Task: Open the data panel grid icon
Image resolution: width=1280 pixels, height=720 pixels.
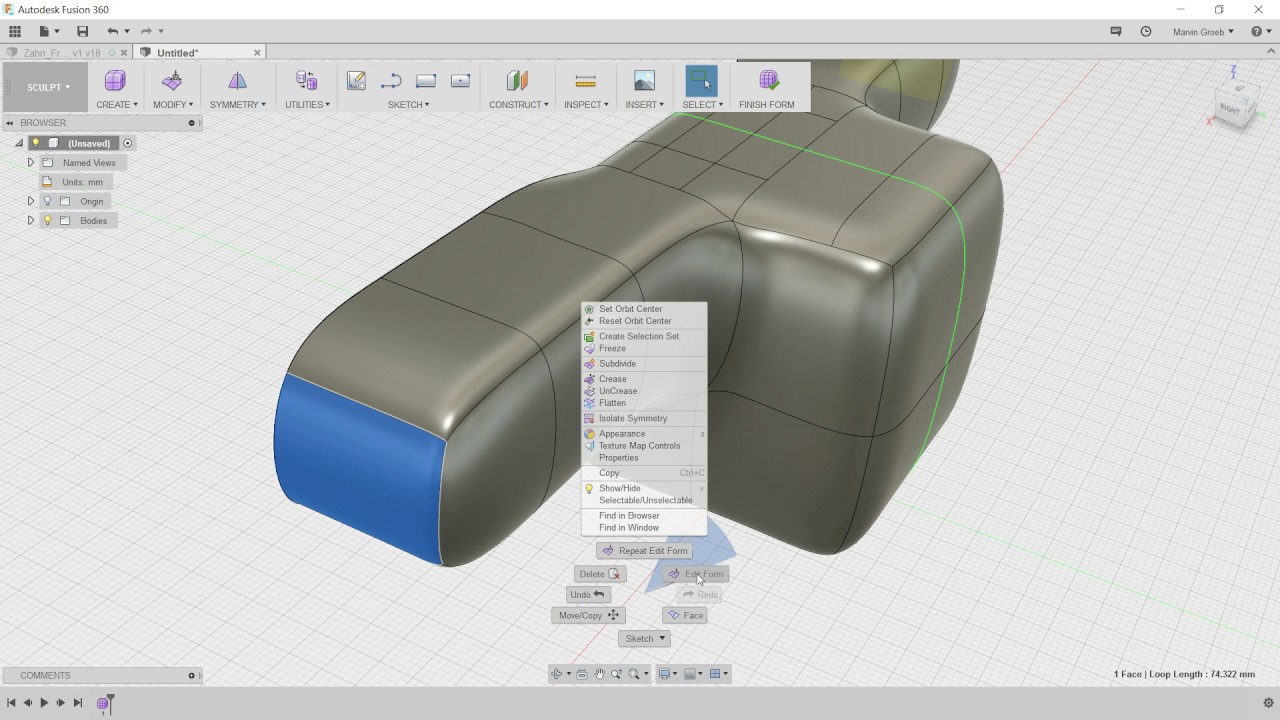Action: point(15,32)
